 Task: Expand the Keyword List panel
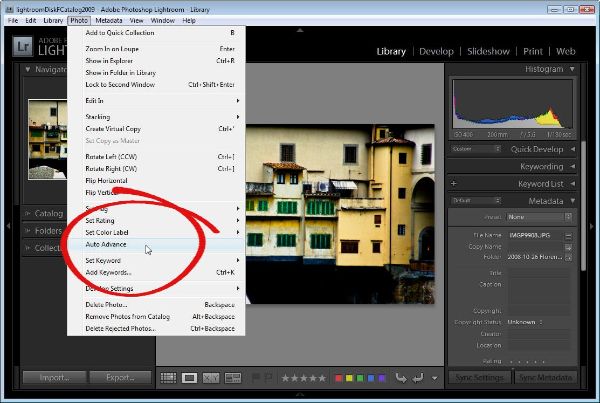coord(573,184)
